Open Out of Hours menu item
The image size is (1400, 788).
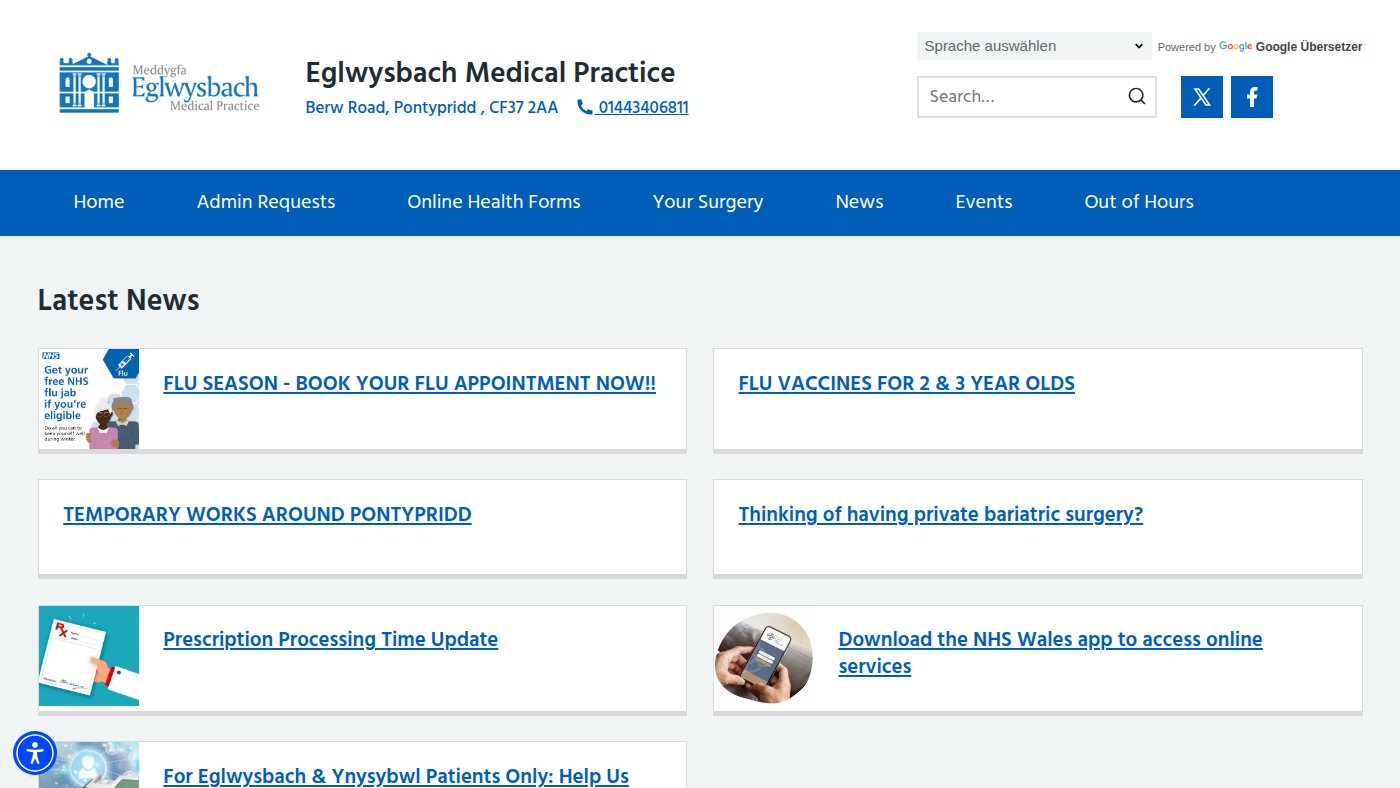tap(1139, 202)
